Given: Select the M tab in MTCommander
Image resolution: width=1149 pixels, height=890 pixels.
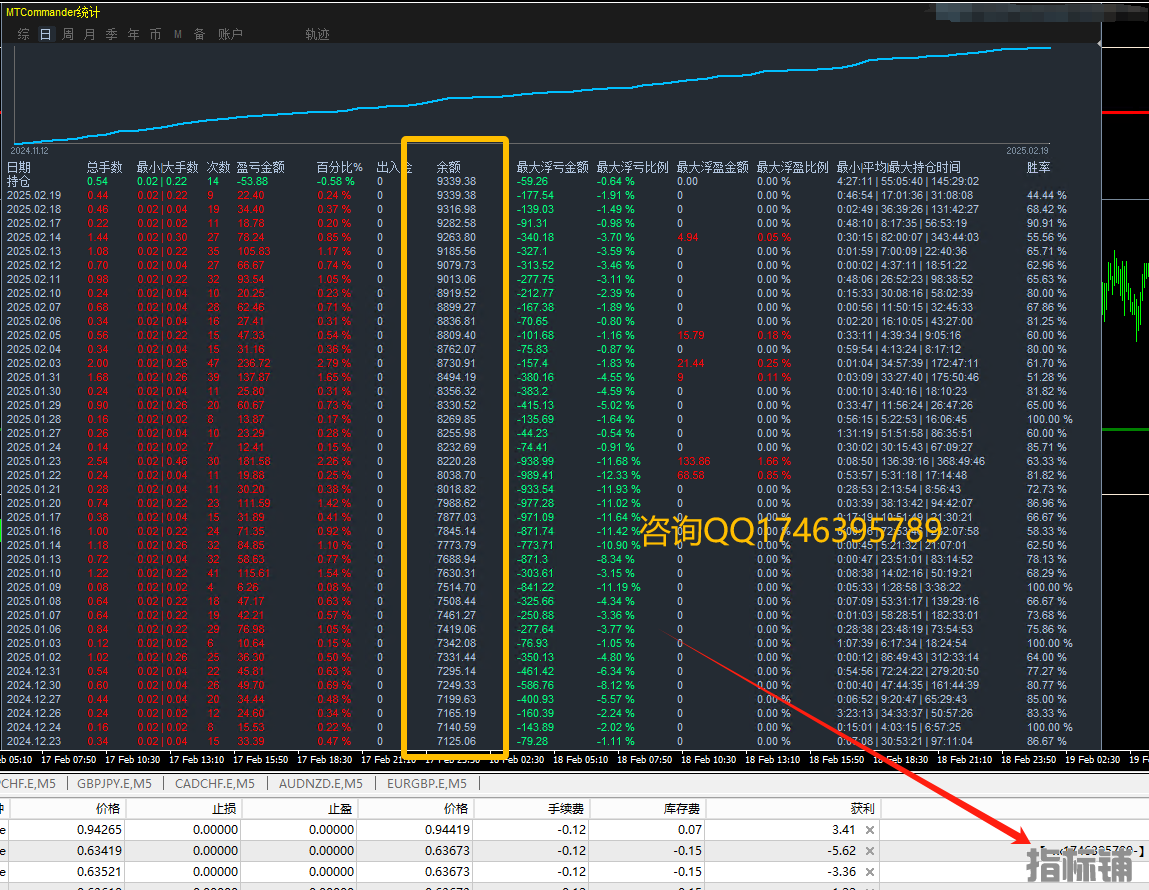Looking at the screenshot, I should (x=177, y=34).
